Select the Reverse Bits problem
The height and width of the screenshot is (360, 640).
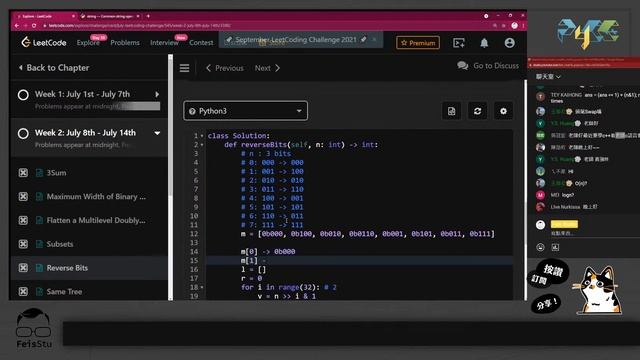(x=67, y=268)
